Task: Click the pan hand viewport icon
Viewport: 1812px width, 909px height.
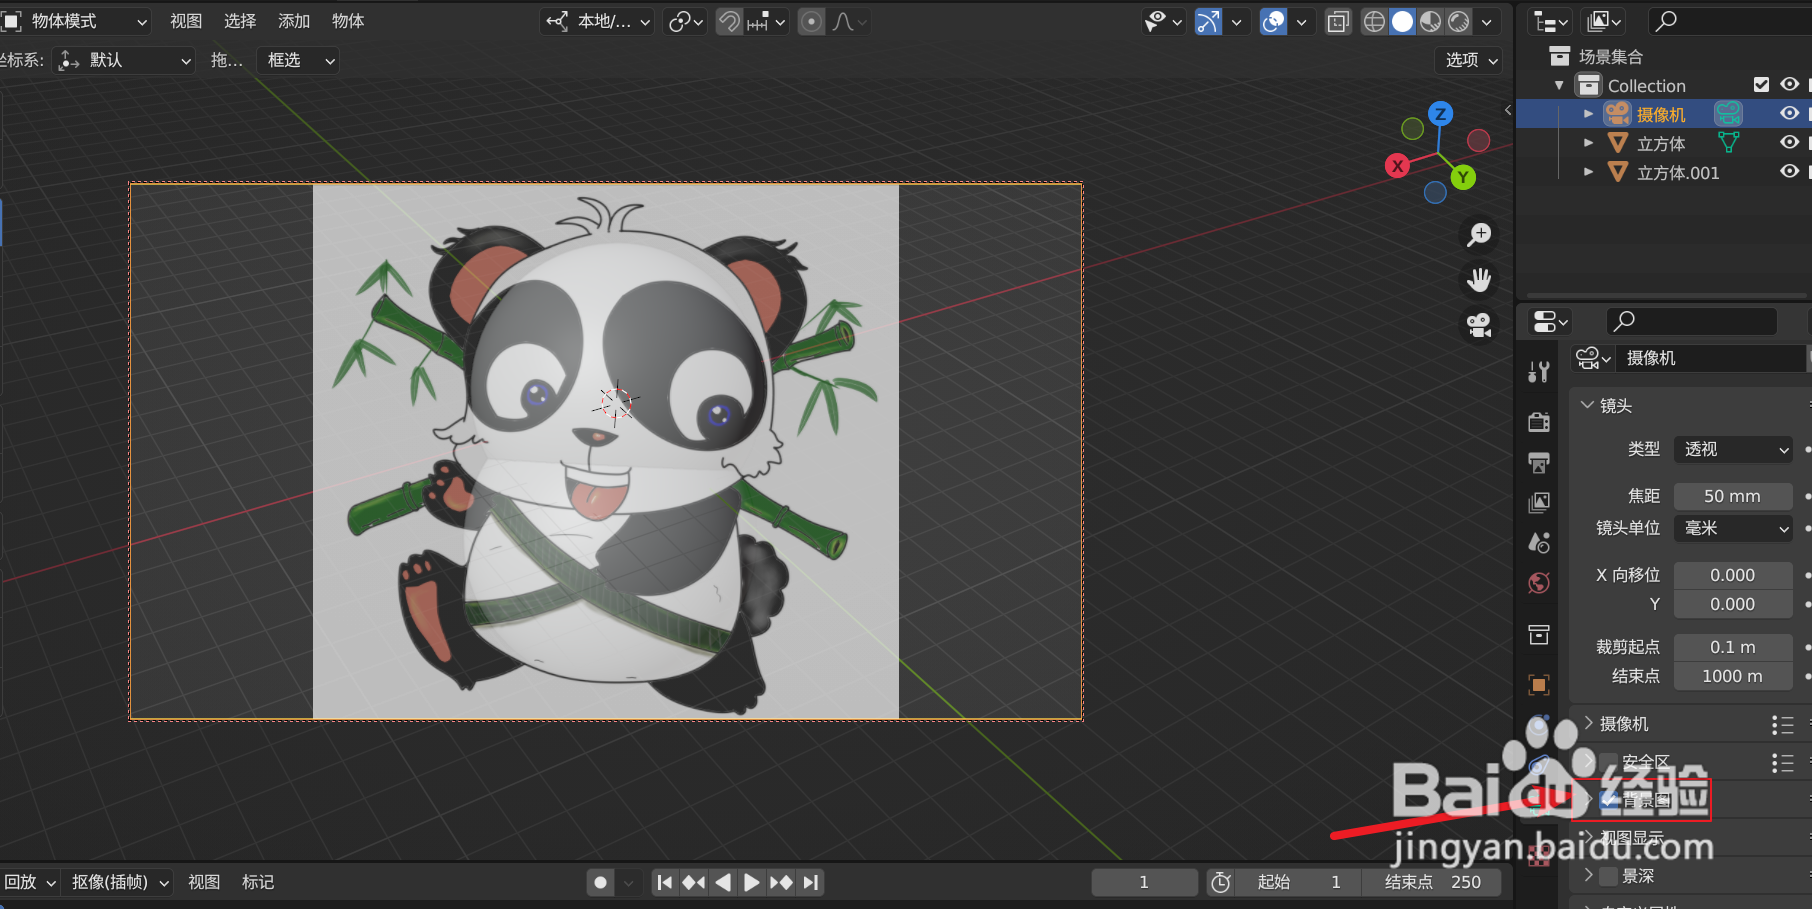Action: point(1479,280)
